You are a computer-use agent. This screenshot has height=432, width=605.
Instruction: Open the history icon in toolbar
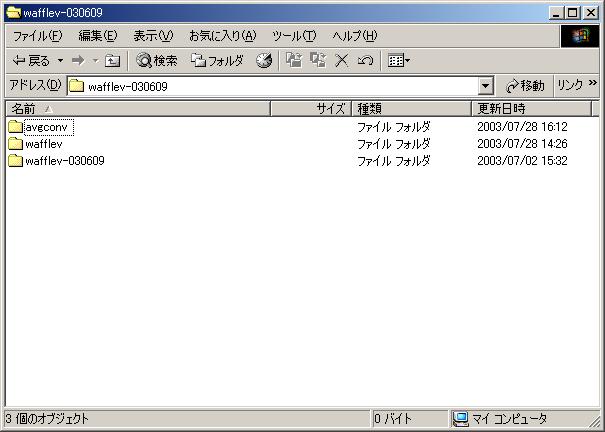point(264,61)
